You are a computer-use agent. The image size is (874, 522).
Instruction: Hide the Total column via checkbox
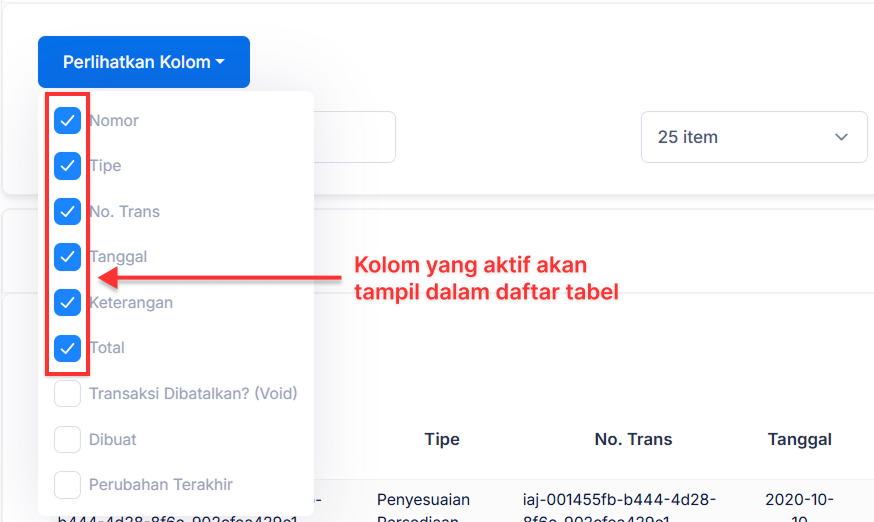[67, 348]
